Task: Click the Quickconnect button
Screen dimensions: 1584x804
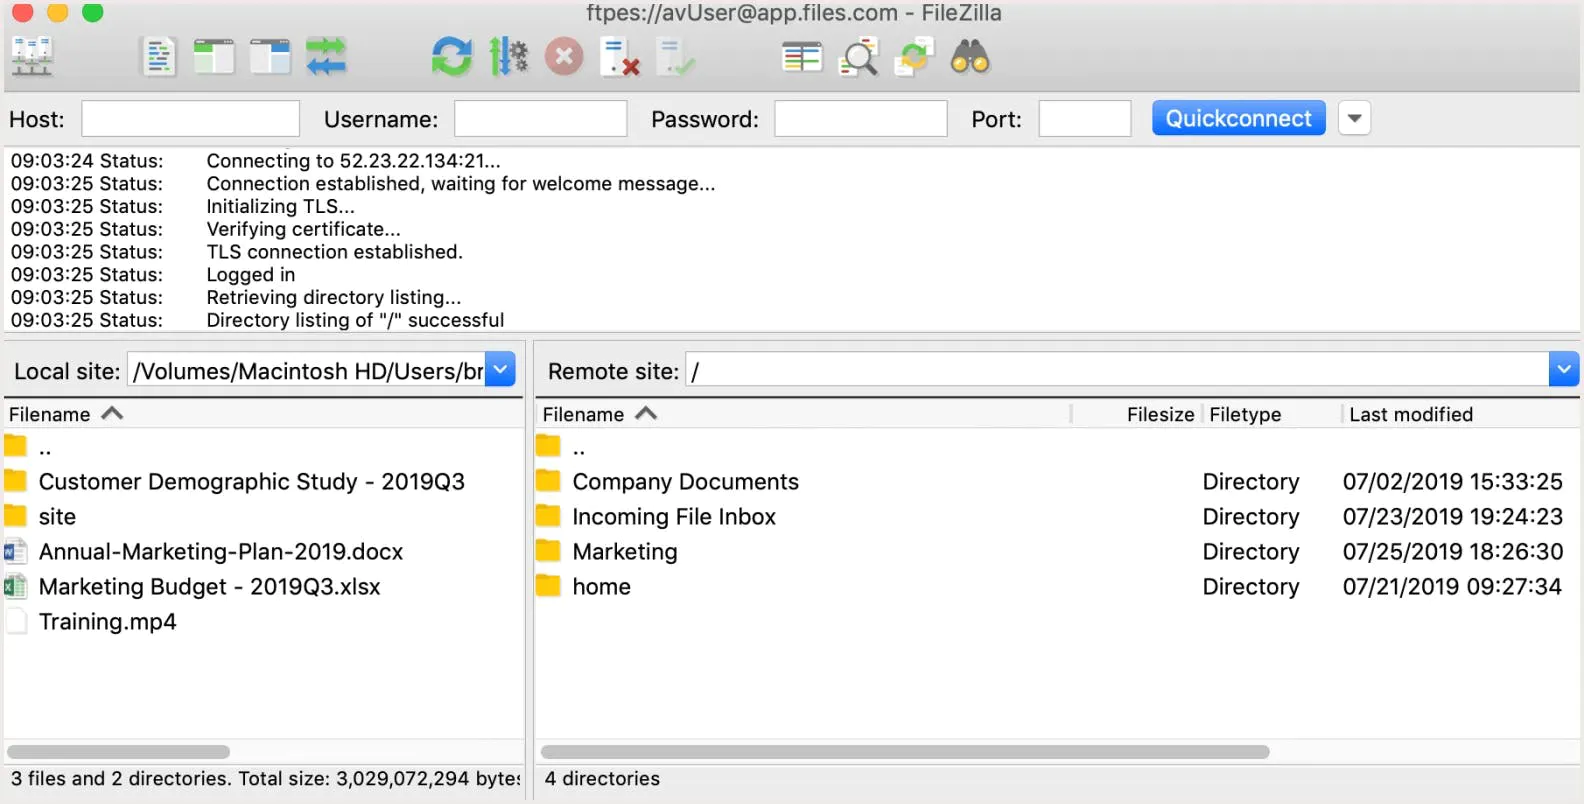Action: point(1238,118)
